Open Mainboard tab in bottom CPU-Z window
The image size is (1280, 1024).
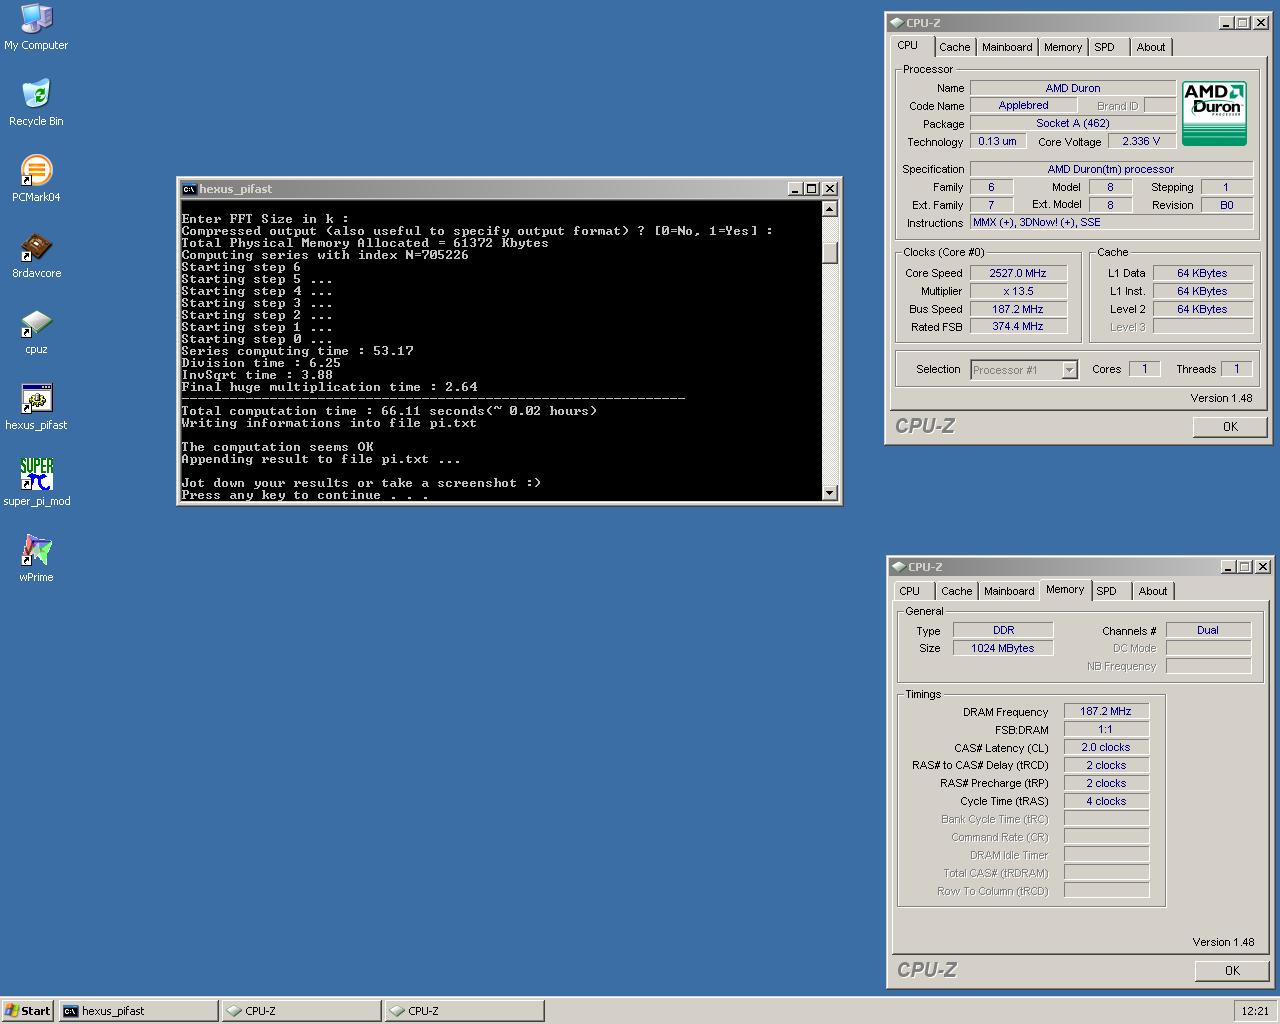tap(1009, 591)
